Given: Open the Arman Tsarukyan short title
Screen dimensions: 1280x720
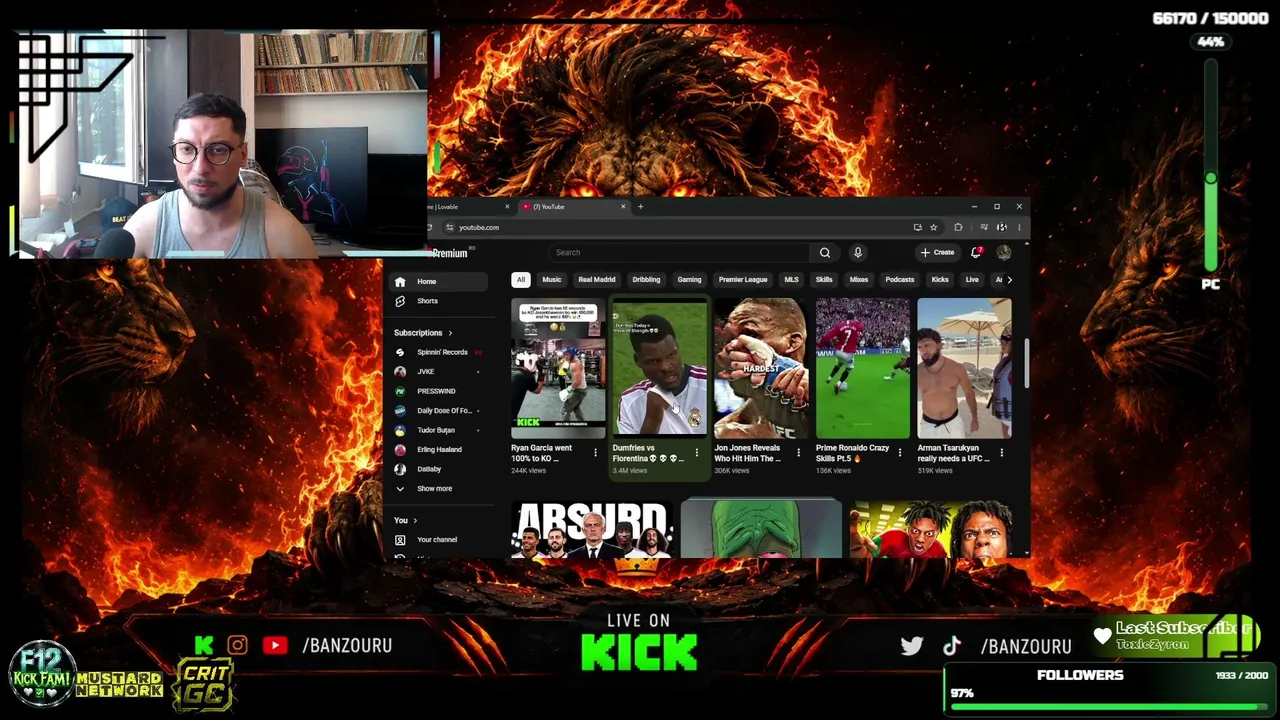Looking at the screenshot, I should point(953,453).
